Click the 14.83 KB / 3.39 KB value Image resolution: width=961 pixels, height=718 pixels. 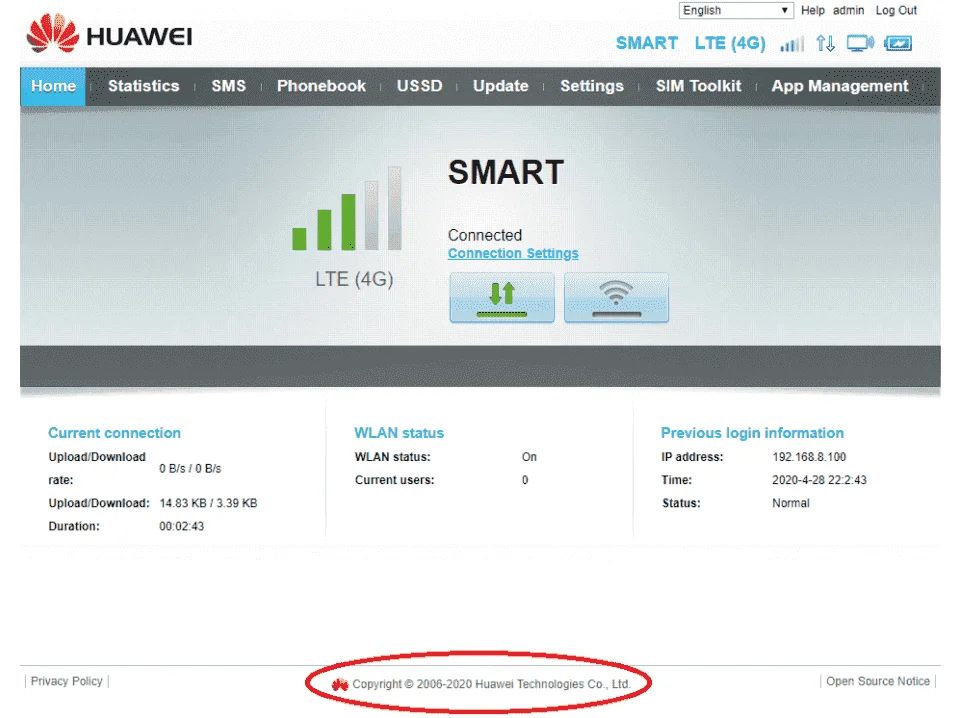(208, 504)
